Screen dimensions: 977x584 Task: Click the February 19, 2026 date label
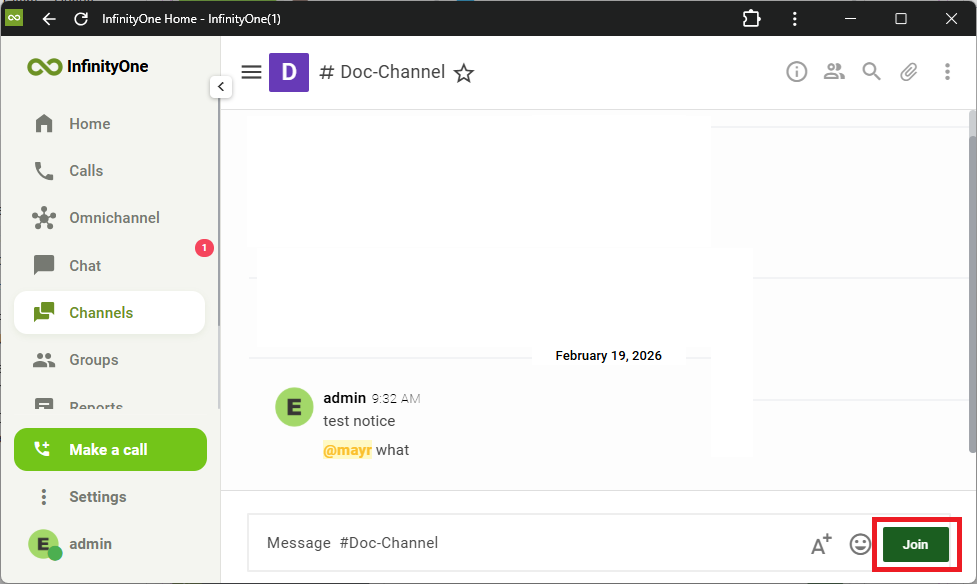click(608, 356)
